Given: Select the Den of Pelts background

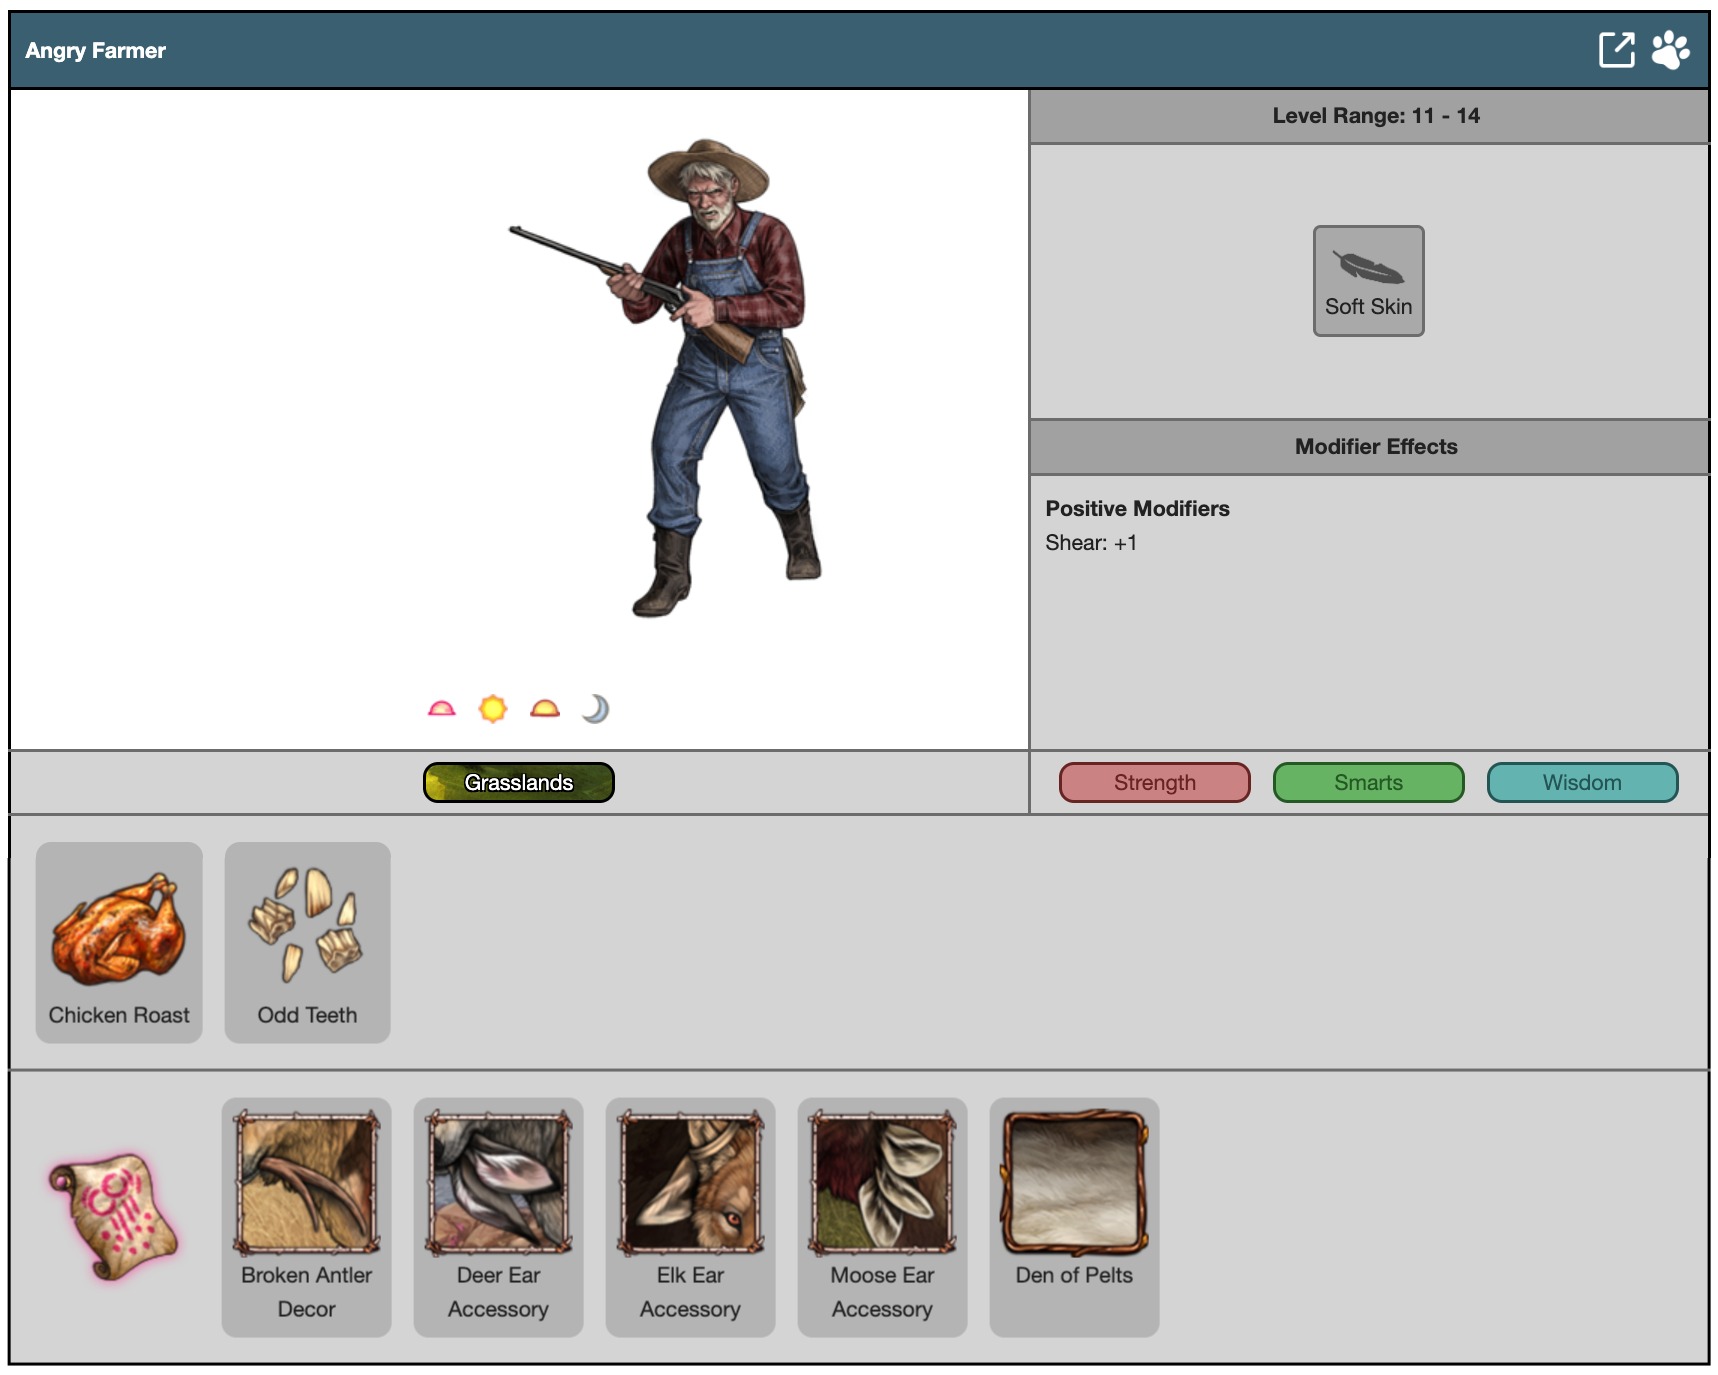Looking at the screenshot, I should (x=1074, y=1216).
